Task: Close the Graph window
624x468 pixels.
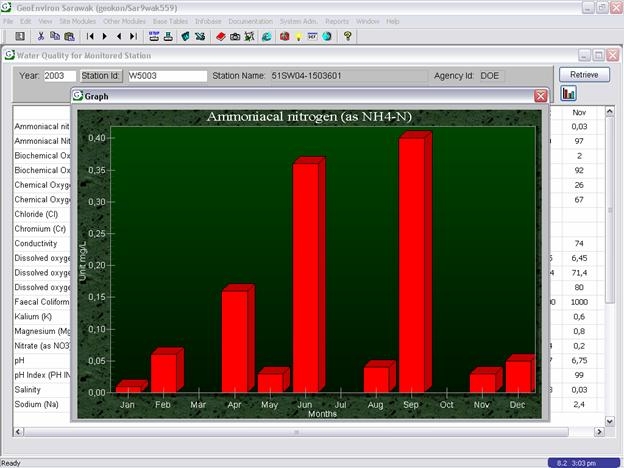Action: click(x=541, y=96)
